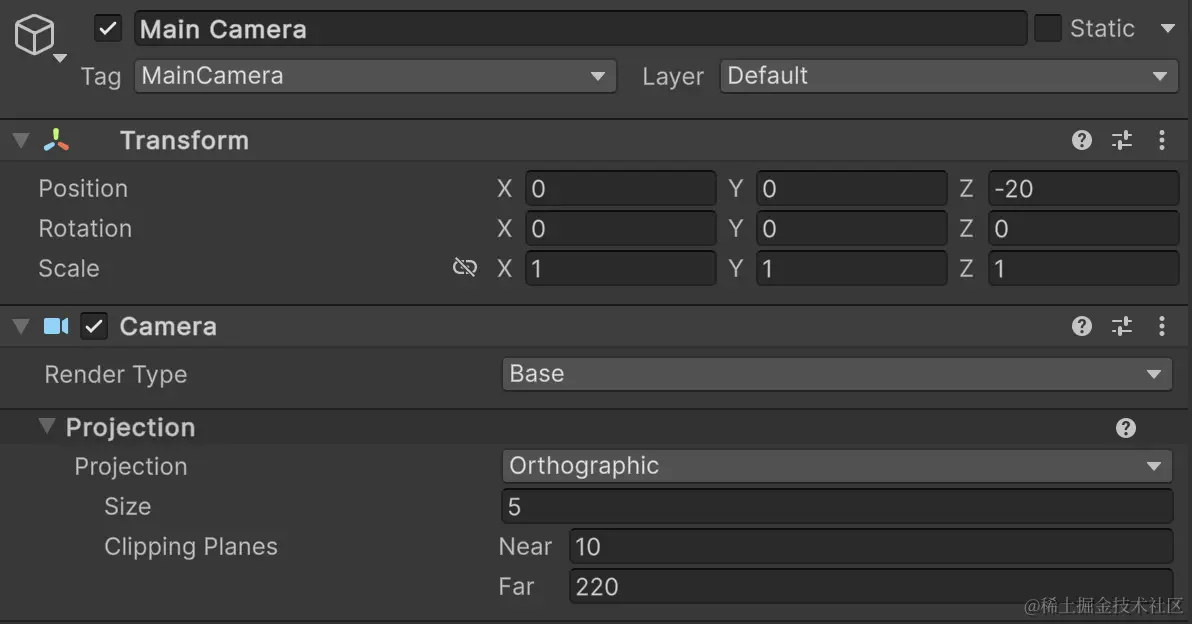Open Transform component help reference
The width and height of the screenshot is (1192, 624).
pyautogui.click(x=1082, y=140)
